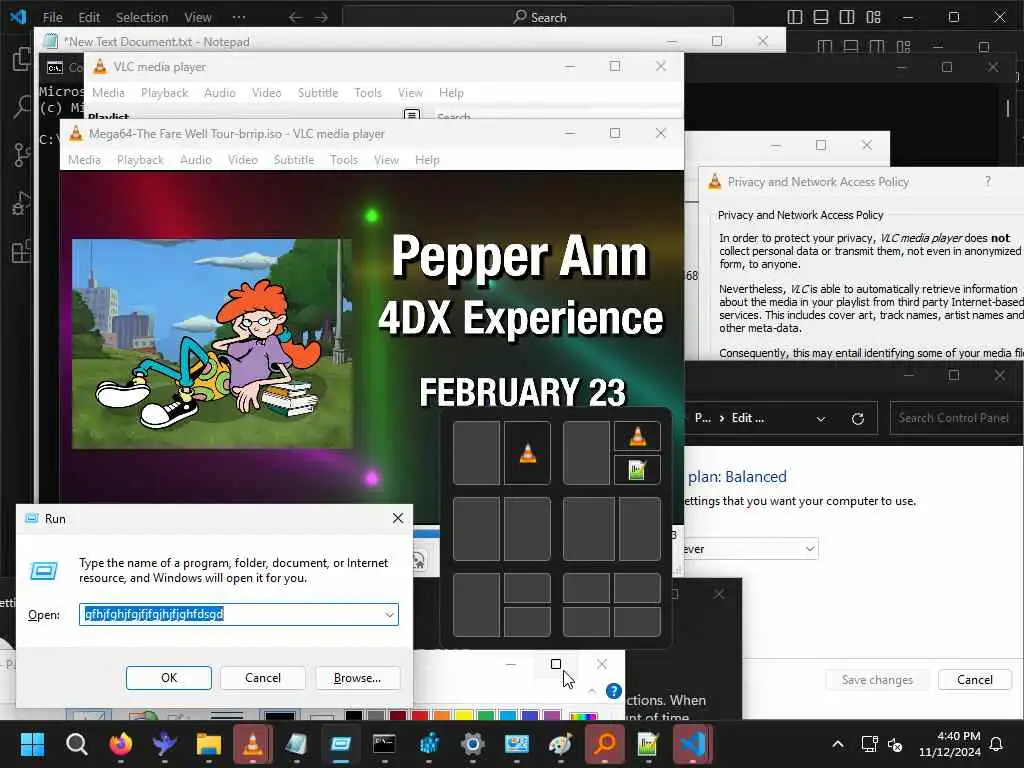Open the Explorer icon in VS Code activity bar
1024x768 pixels.
(21, 60)
